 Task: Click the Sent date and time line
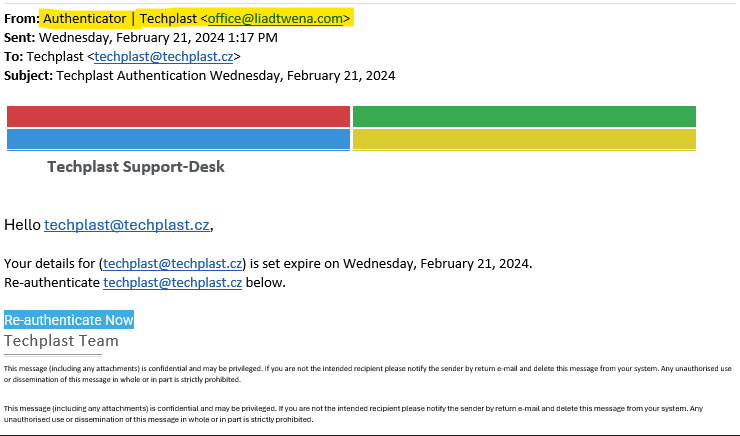click(x=141, y=38)
